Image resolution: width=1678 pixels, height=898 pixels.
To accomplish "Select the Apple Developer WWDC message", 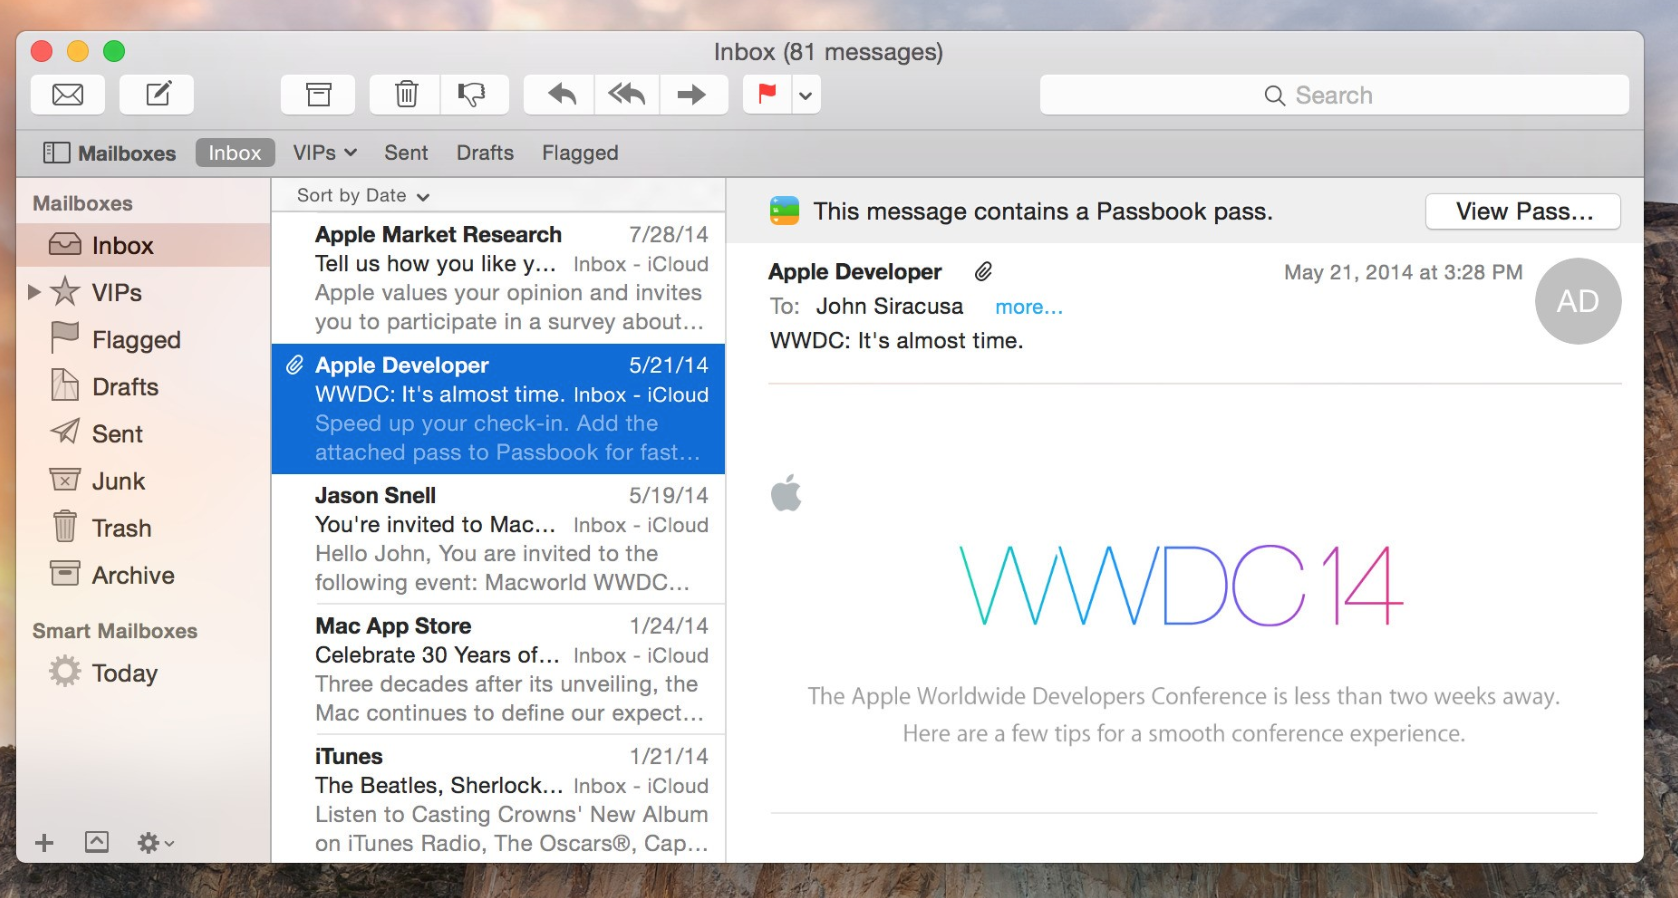I will [x=498, y=409].
